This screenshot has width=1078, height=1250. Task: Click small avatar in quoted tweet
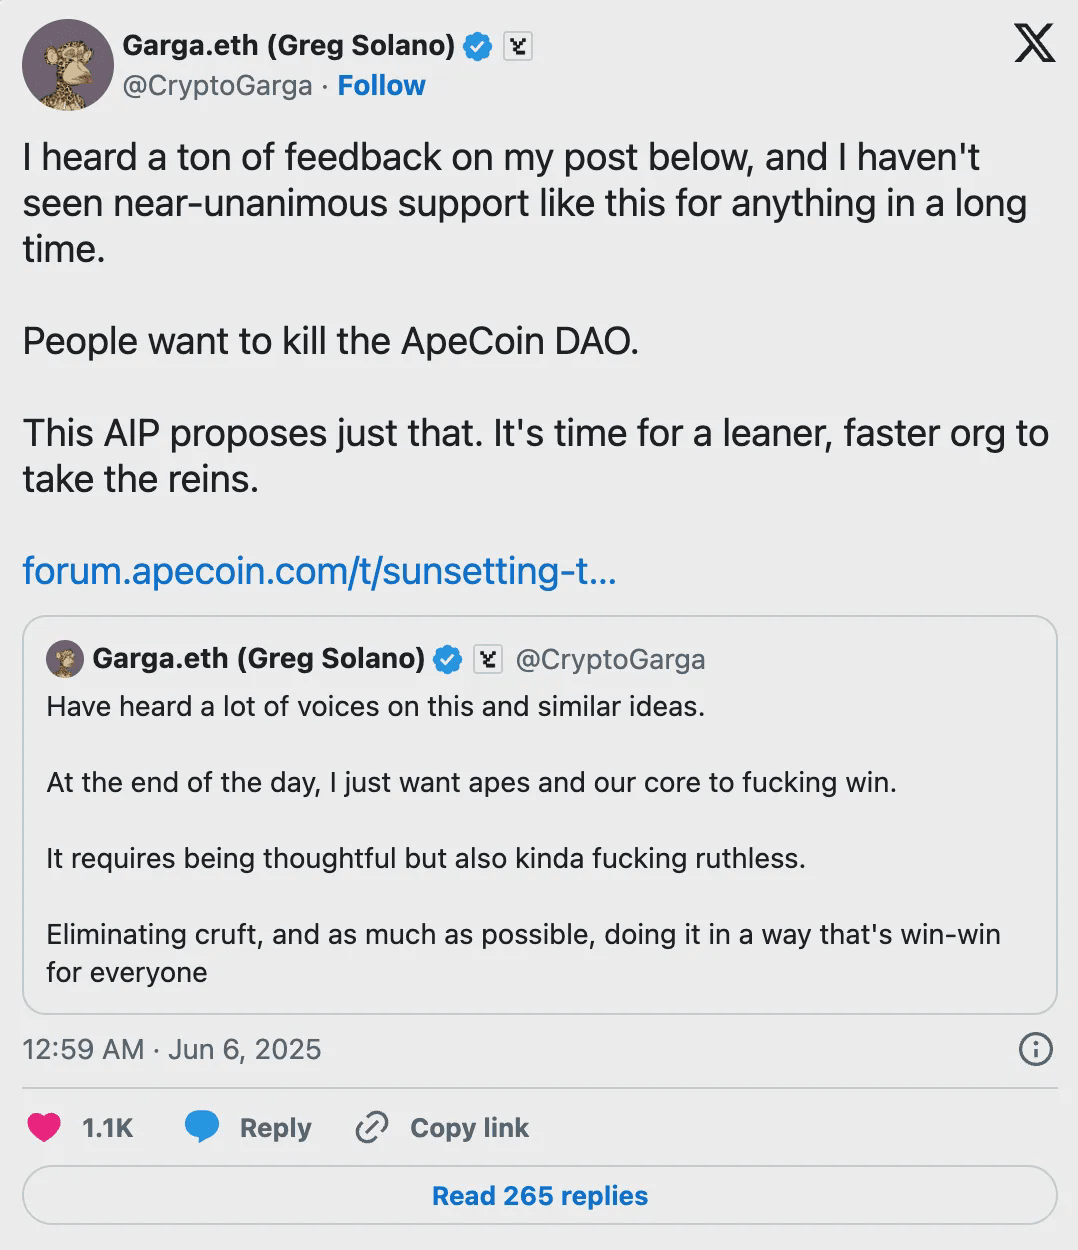click(x=65, y=659)
